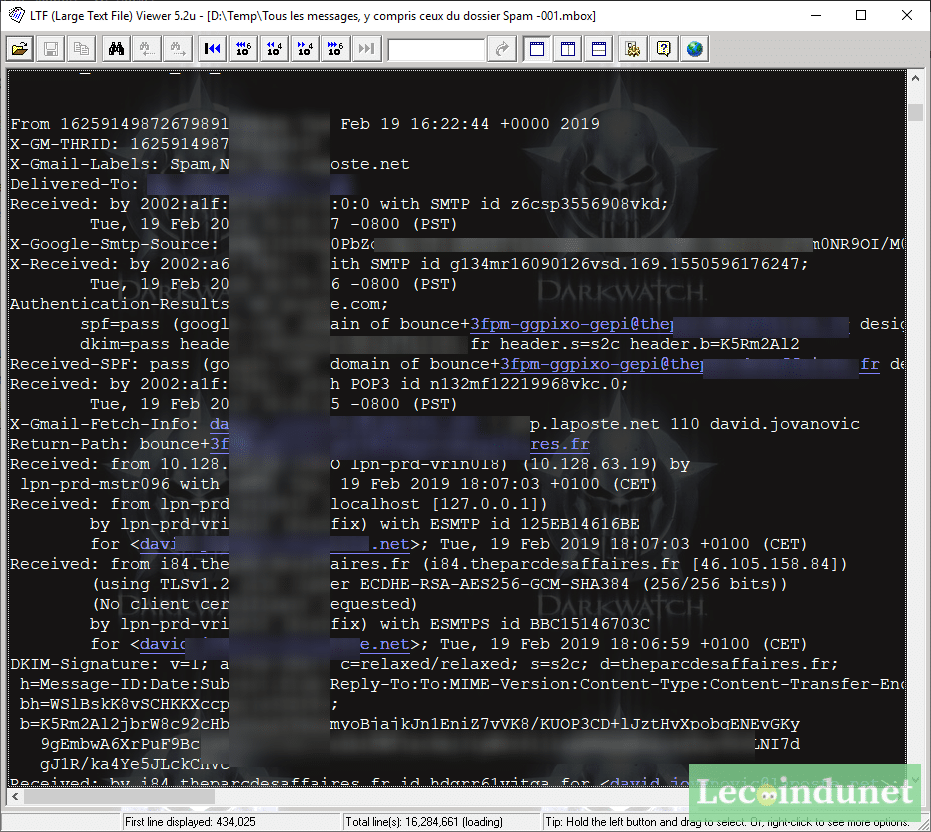Screen dimensions: 931x832
Task: Click the horizontal scrollbar left arrow
Action: (x=15, y=797)
